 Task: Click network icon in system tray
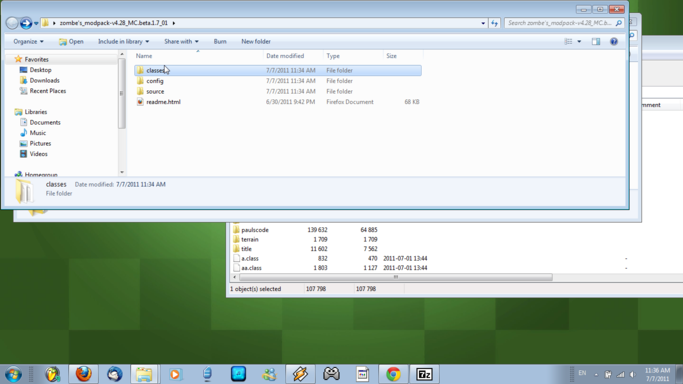tap(620, 374)
